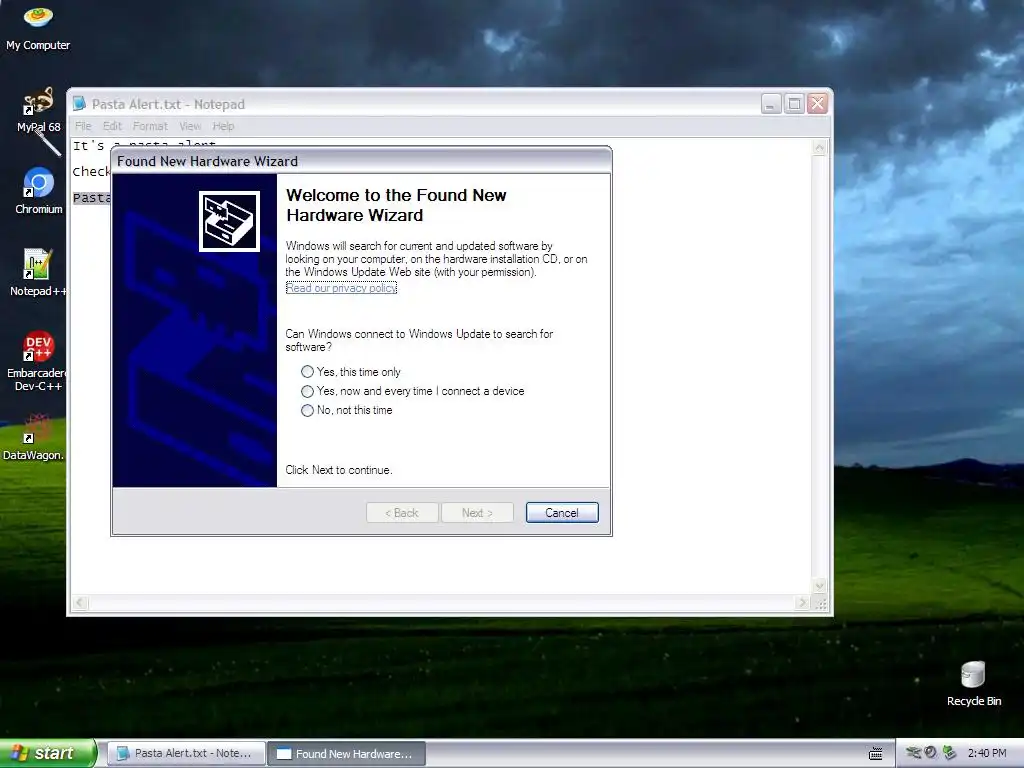Open the Notepad++ desktop shortcut
Viewport: 1024px width, 768px height.
pyautogui.click(x=38, y=272)
